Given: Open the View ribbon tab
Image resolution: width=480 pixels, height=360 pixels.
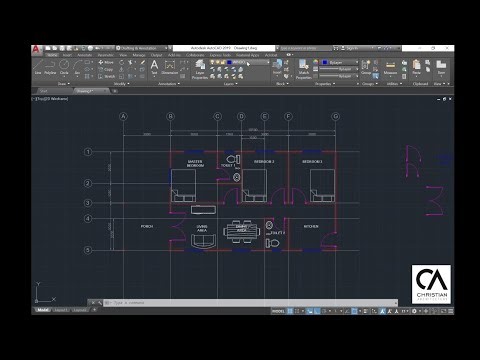Looking at the screenshot, I should [x=123, y=55].
